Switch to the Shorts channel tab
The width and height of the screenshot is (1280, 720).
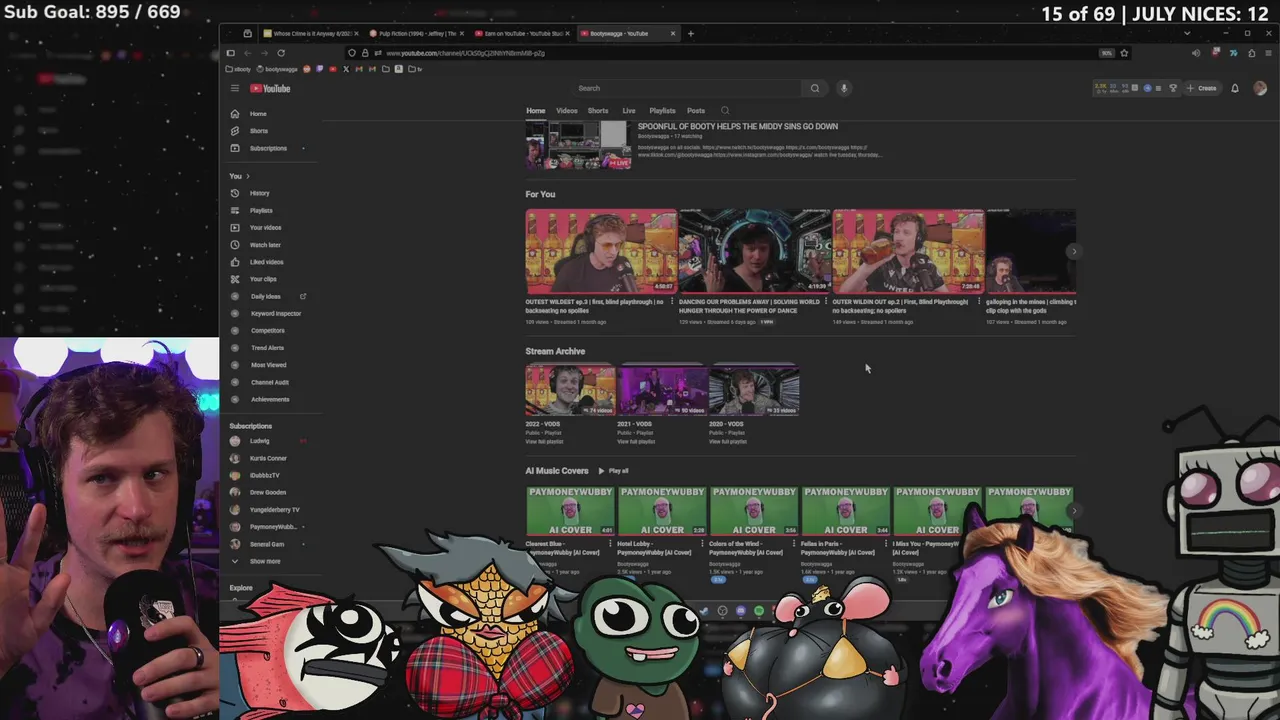[x=598, y=111]
